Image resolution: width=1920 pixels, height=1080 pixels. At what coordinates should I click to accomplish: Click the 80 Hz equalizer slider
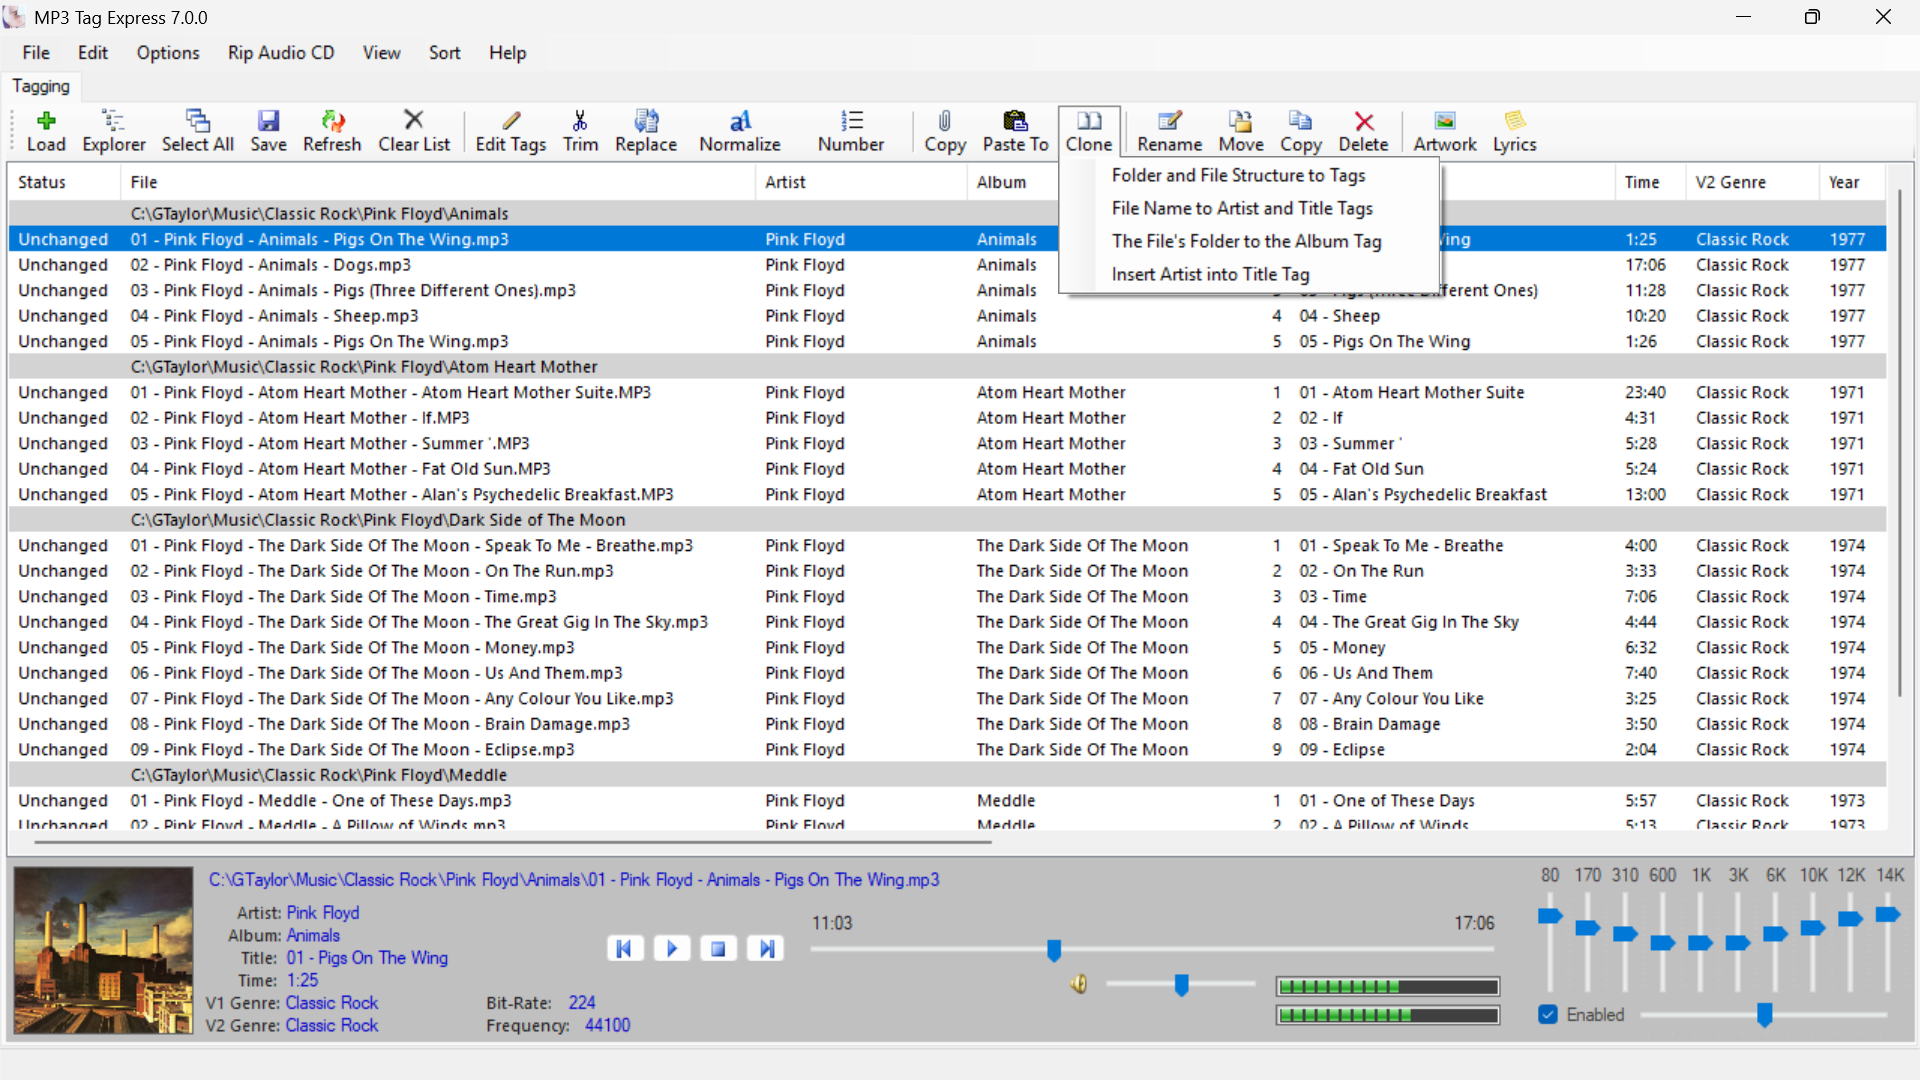(1550, 916)
